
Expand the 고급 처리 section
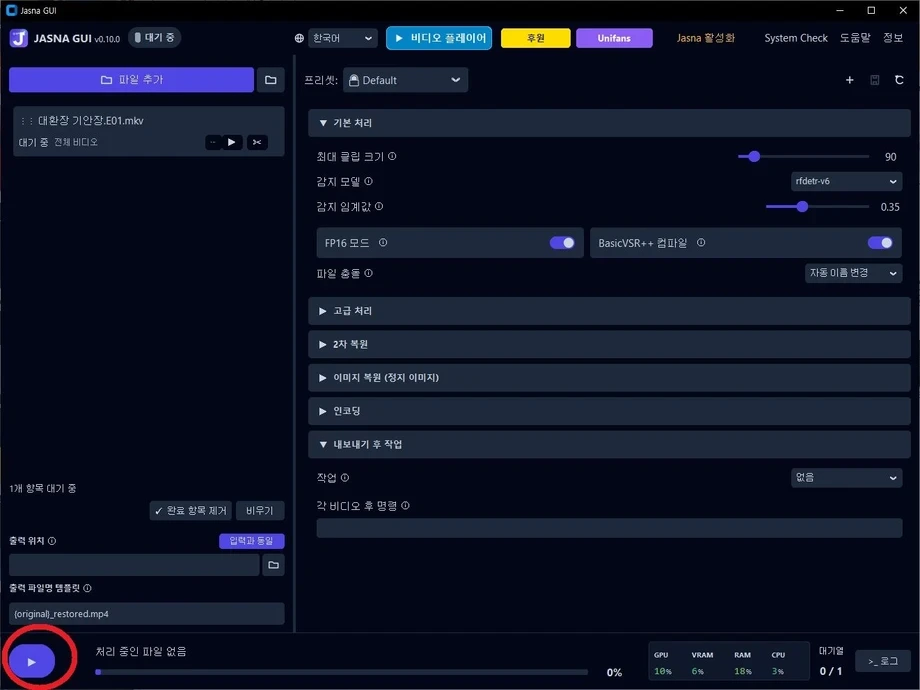coord(609,311)
